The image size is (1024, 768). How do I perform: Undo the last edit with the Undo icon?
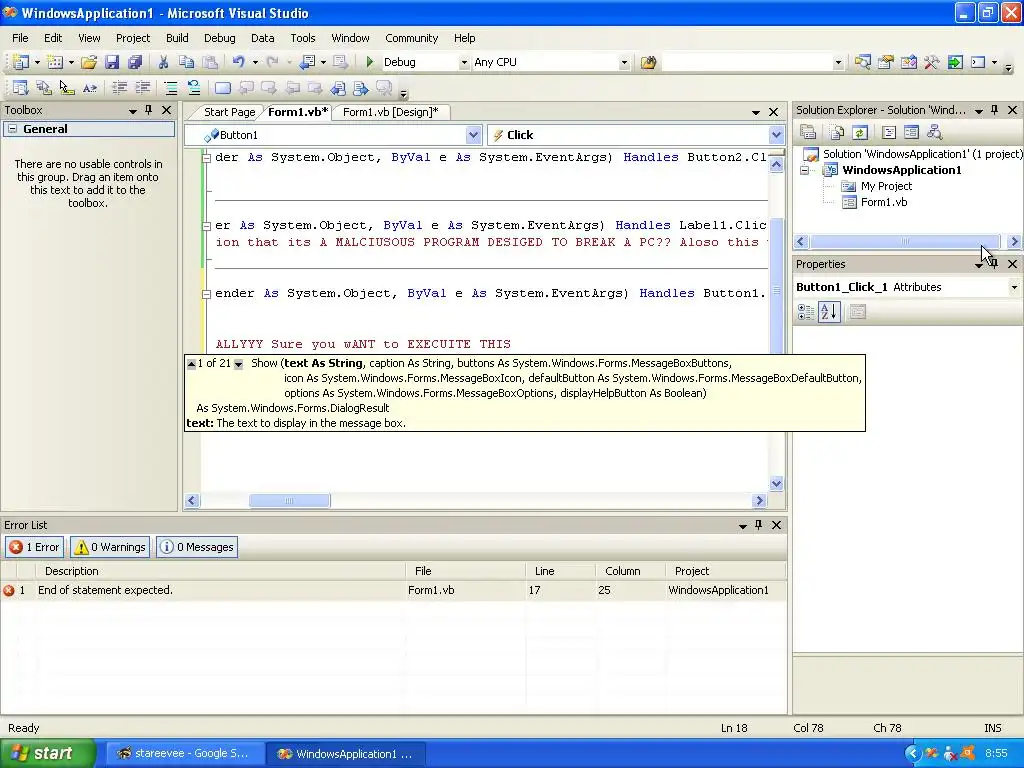pyautogui.click(x=238, y=62)
